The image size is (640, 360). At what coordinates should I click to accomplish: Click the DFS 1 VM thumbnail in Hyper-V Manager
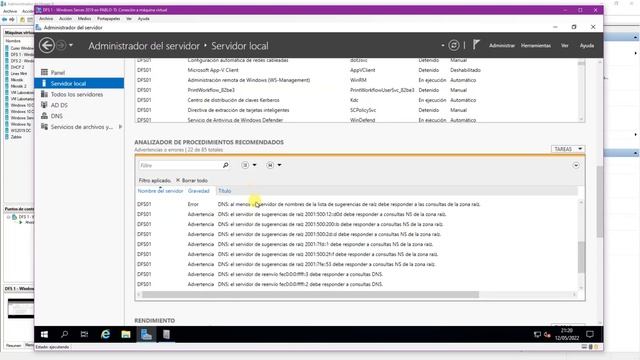click(x=21, y=309)
